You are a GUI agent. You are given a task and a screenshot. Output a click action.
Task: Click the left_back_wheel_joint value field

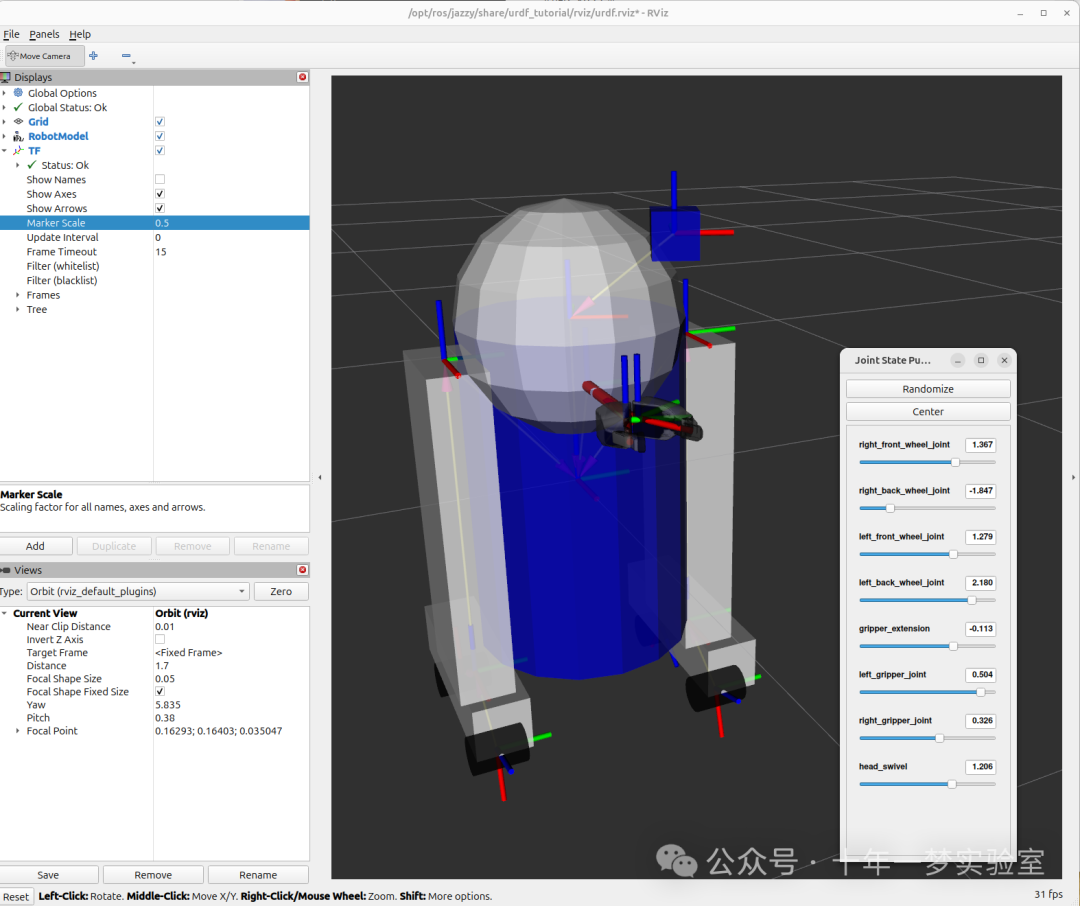[981, 582]
